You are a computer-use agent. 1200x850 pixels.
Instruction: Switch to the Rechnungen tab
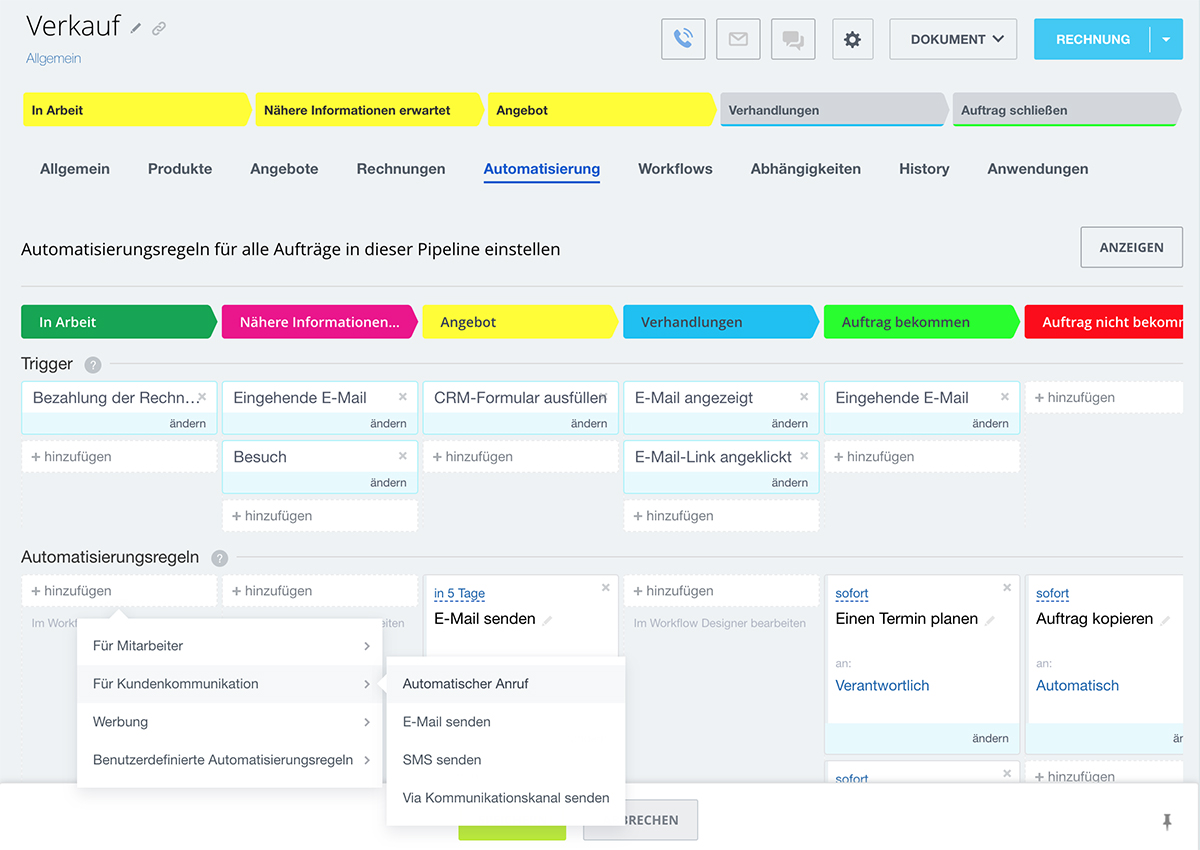(x=401, y=169)
